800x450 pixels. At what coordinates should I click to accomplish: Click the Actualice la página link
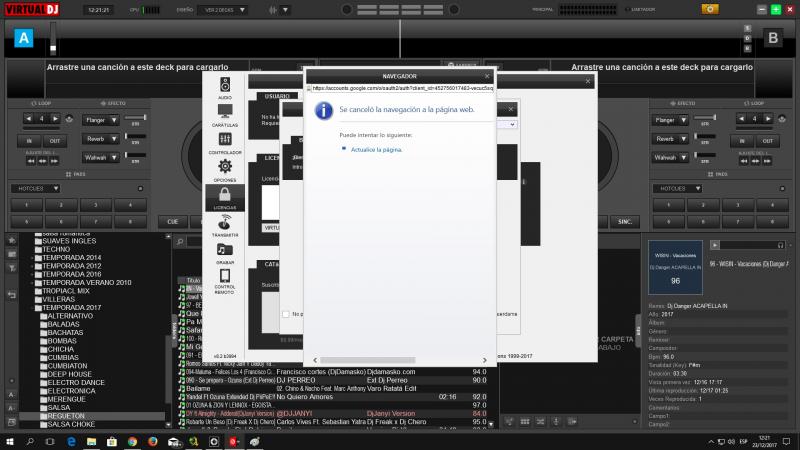(377, 149)
